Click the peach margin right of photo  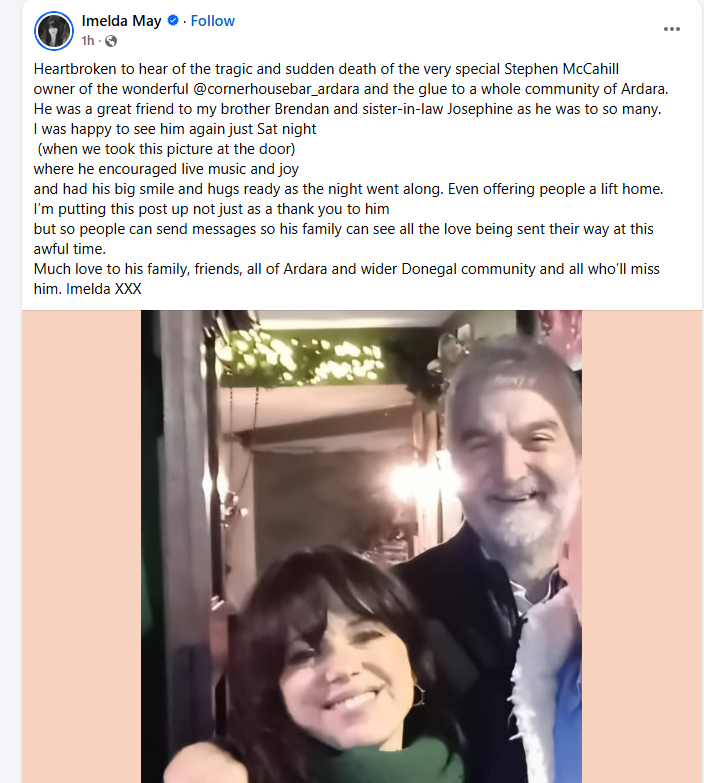(642, 546)
